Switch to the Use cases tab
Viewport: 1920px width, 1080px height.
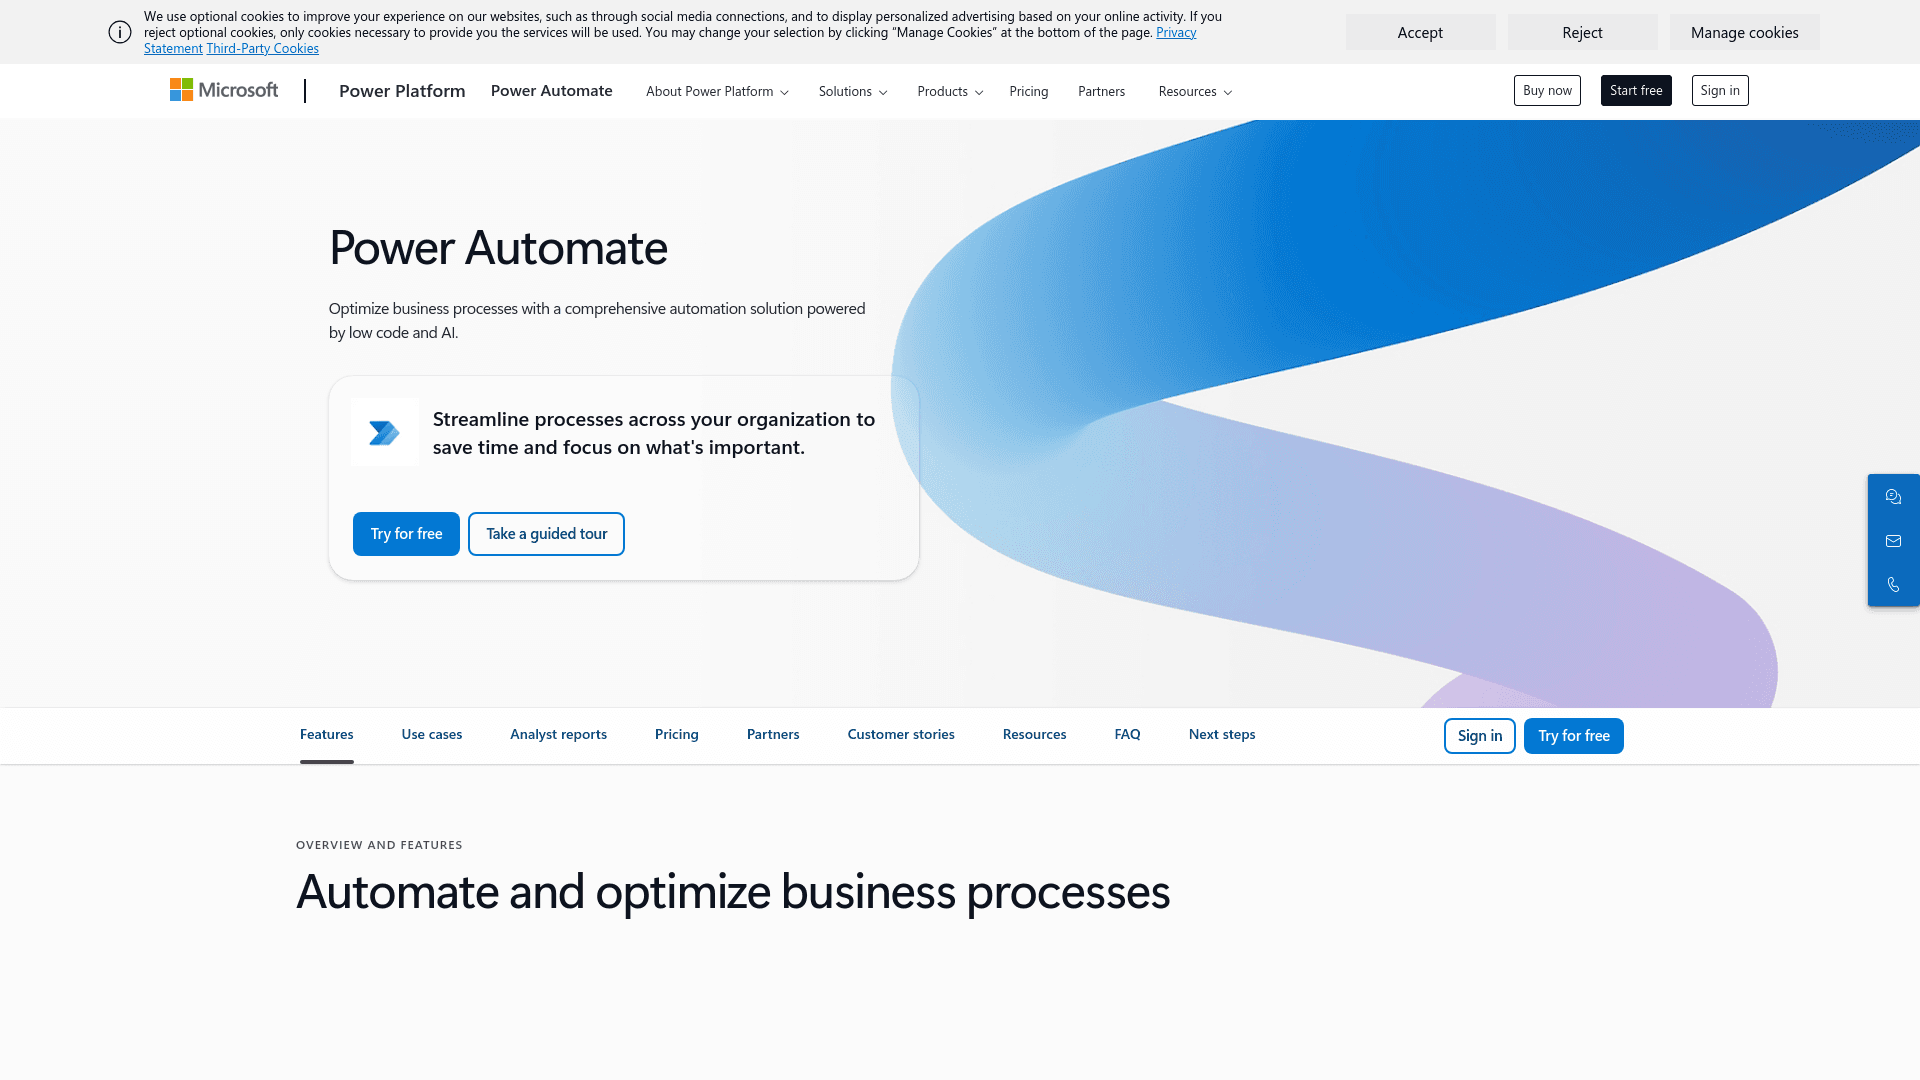click(431, 734)
